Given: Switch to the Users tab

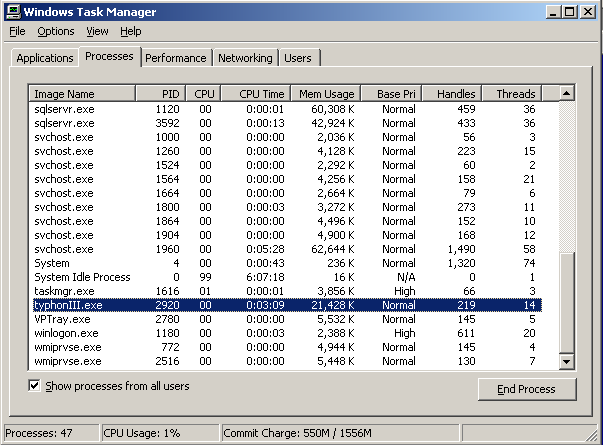Looking at the screenshot, I should 297,58.
